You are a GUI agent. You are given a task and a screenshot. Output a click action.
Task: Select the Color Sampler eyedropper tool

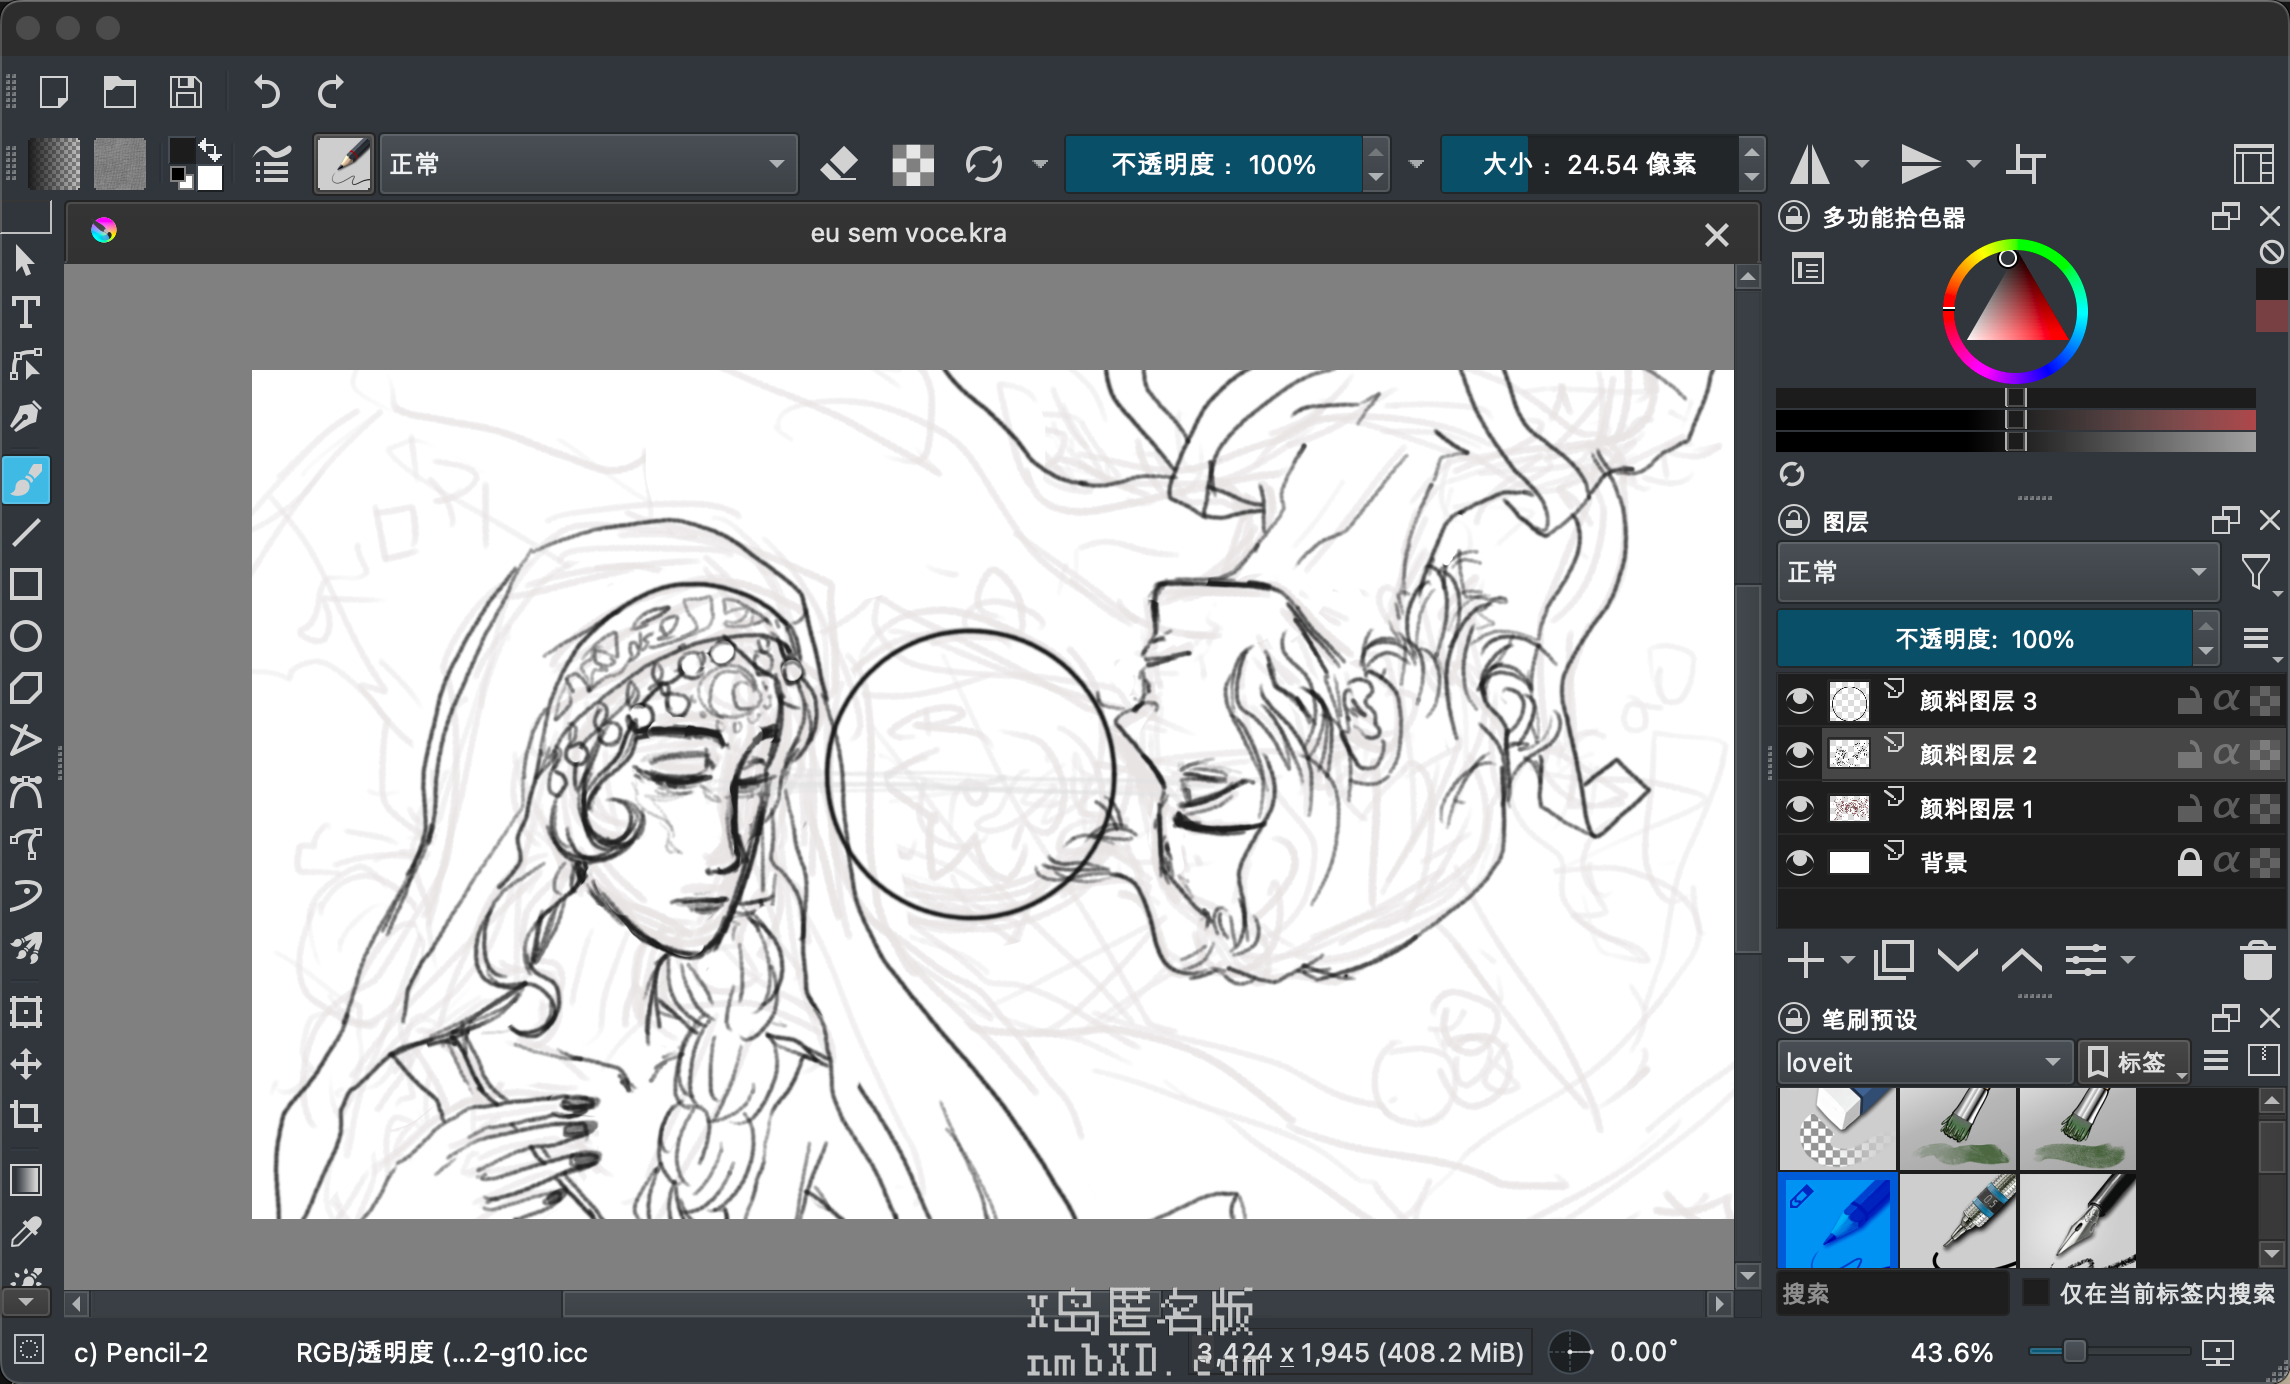tap(26, 1232)
